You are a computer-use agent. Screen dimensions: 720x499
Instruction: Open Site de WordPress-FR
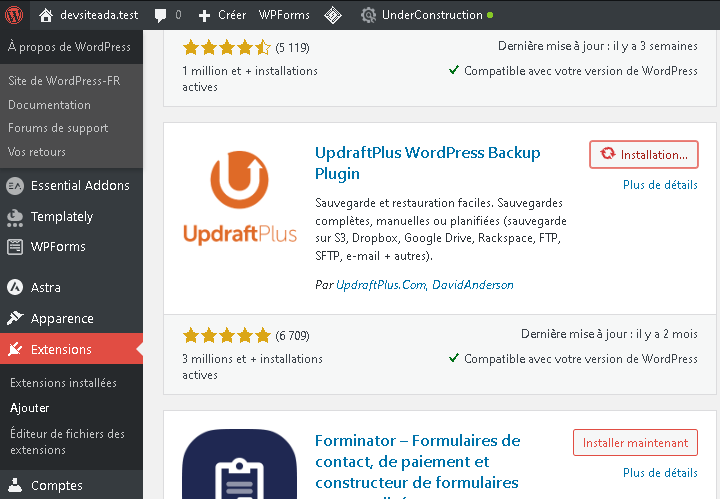[x=64, y=81]
